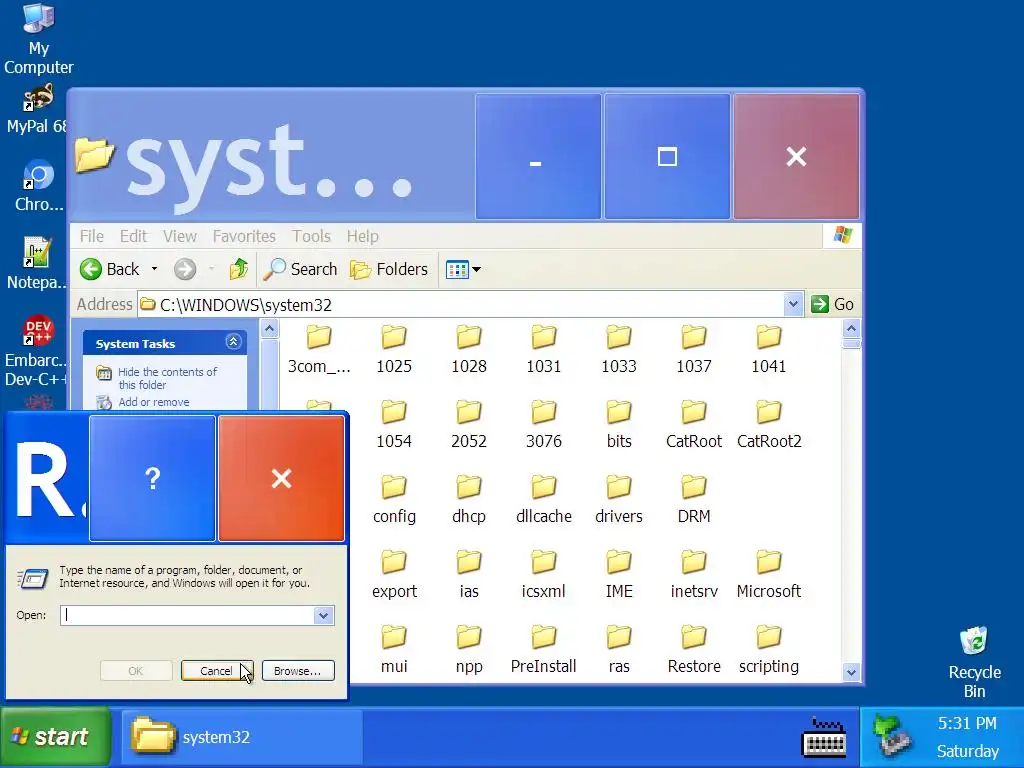Click file list scrollbar up arrow
This screenshot has height=768, width=1024.
click(x=851, y=328)
